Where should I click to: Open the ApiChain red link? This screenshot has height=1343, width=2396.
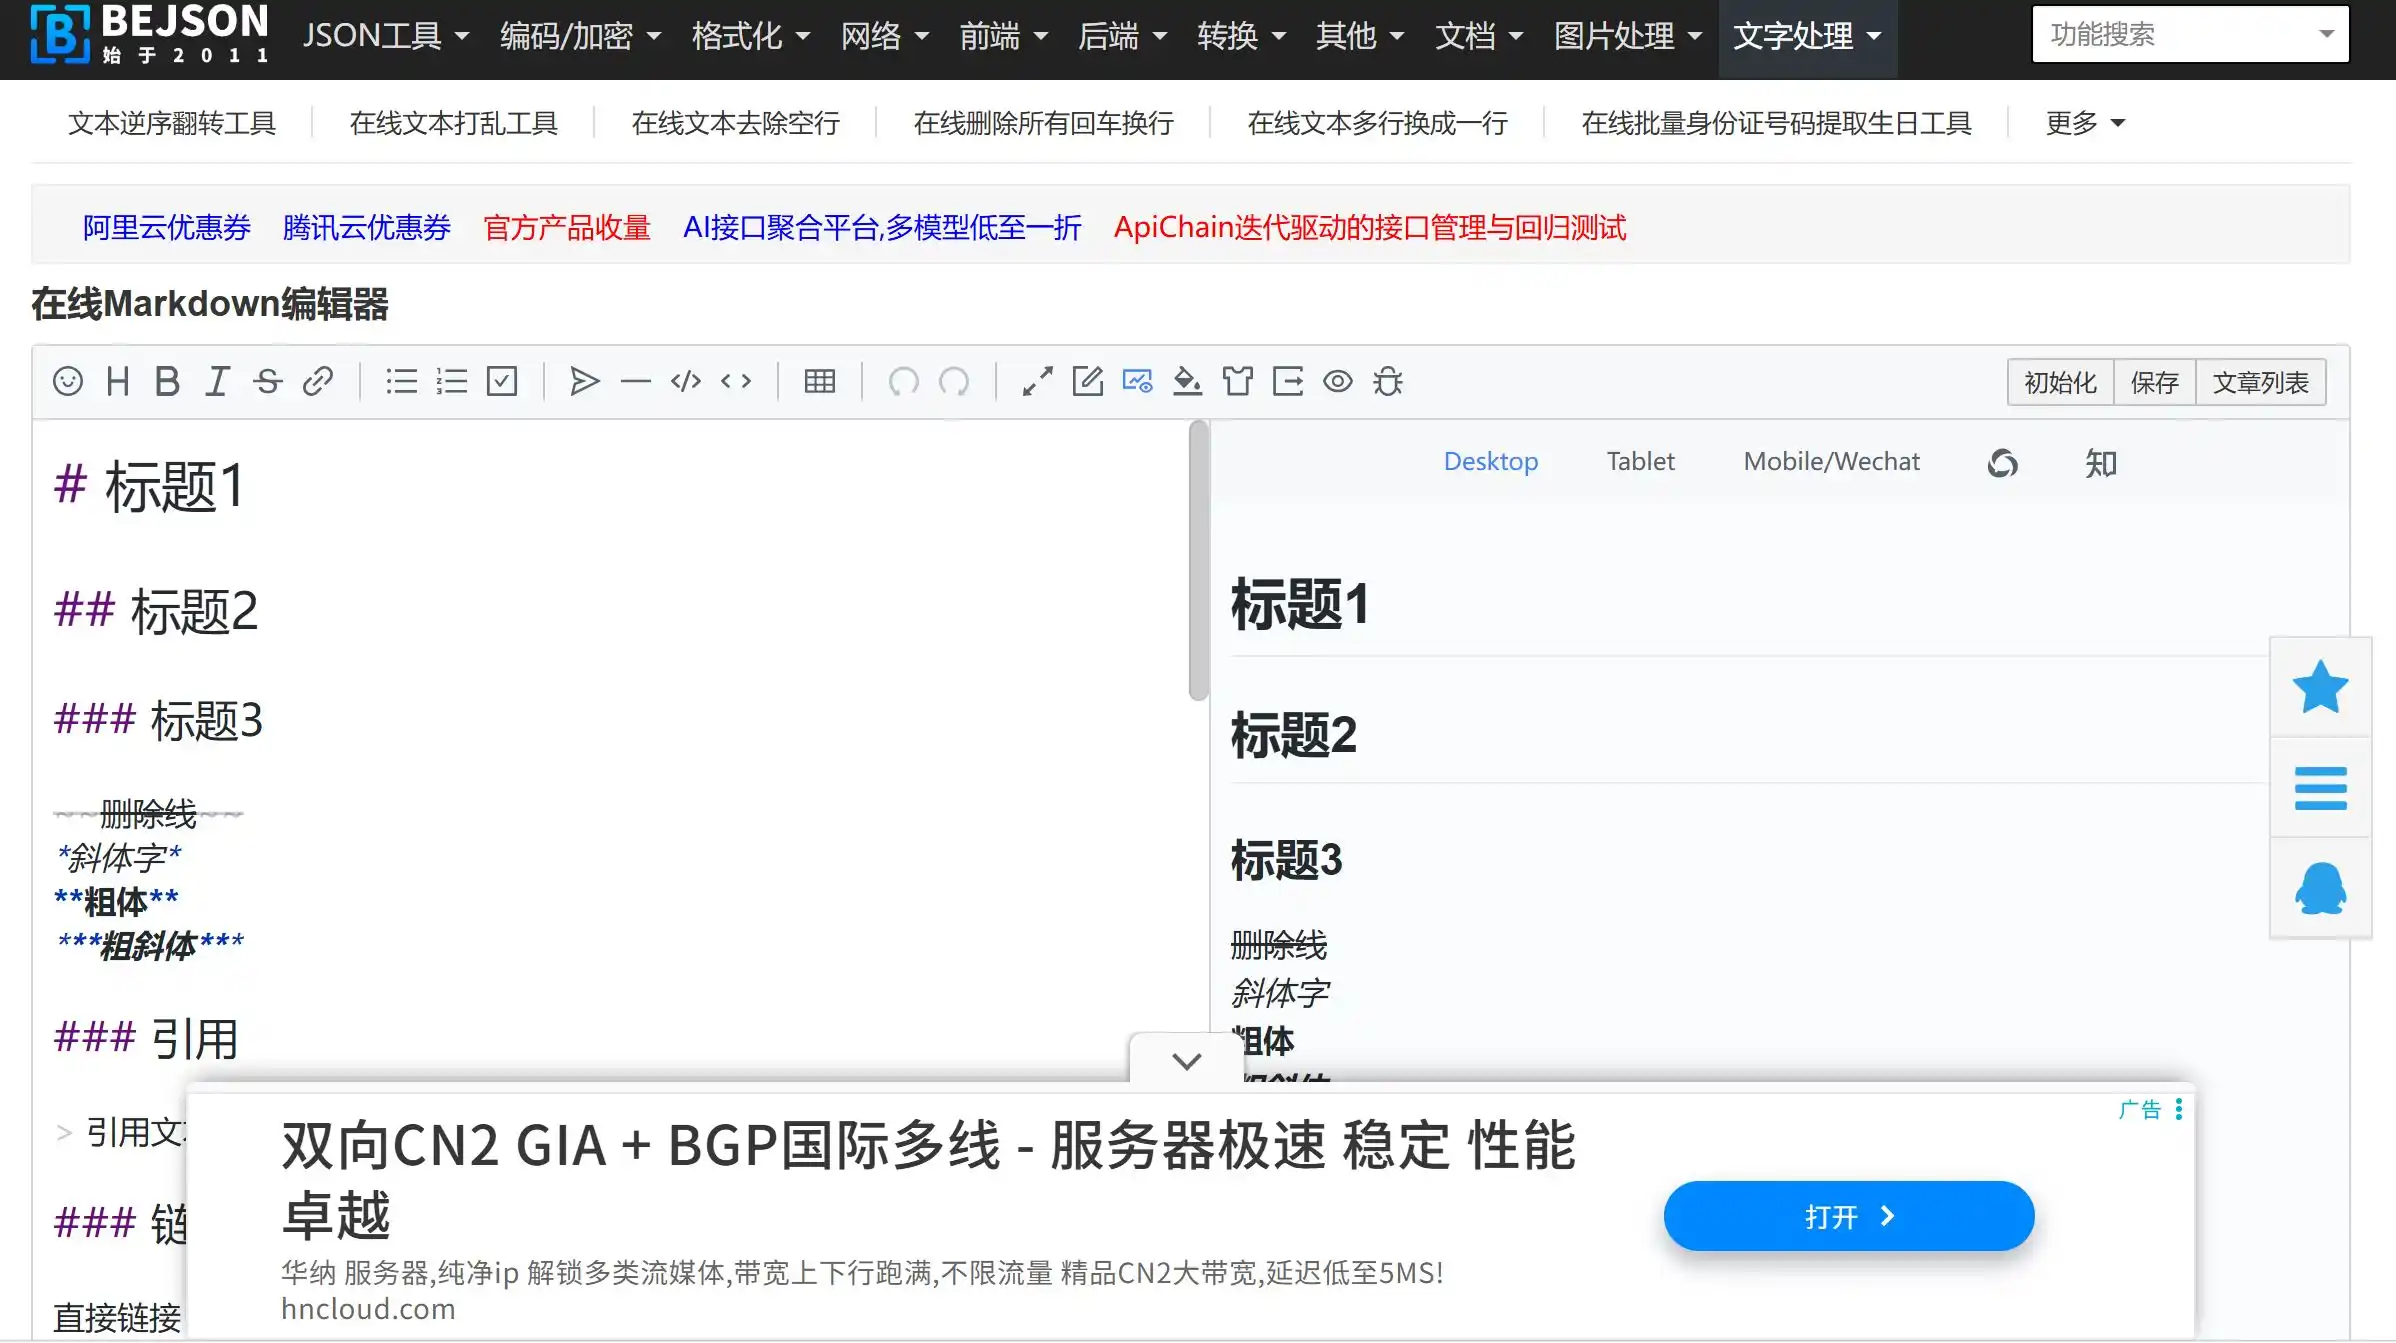(1370, 227)
